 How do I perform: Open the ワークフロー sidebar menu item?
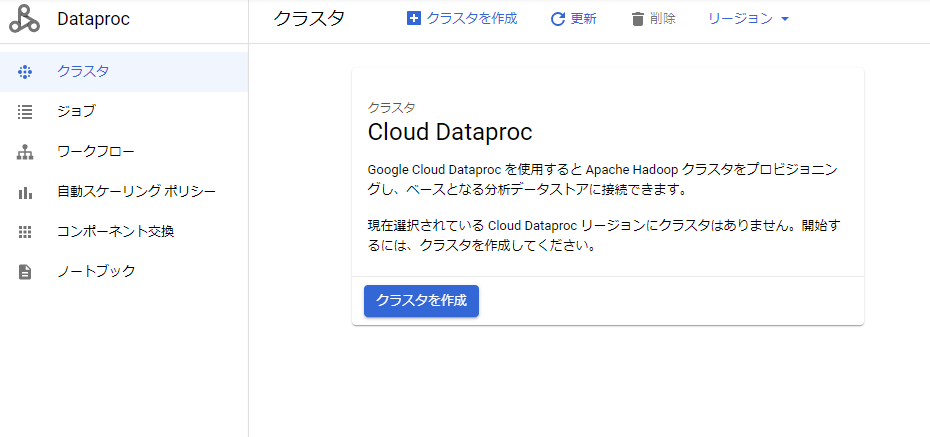pos(124,152)
